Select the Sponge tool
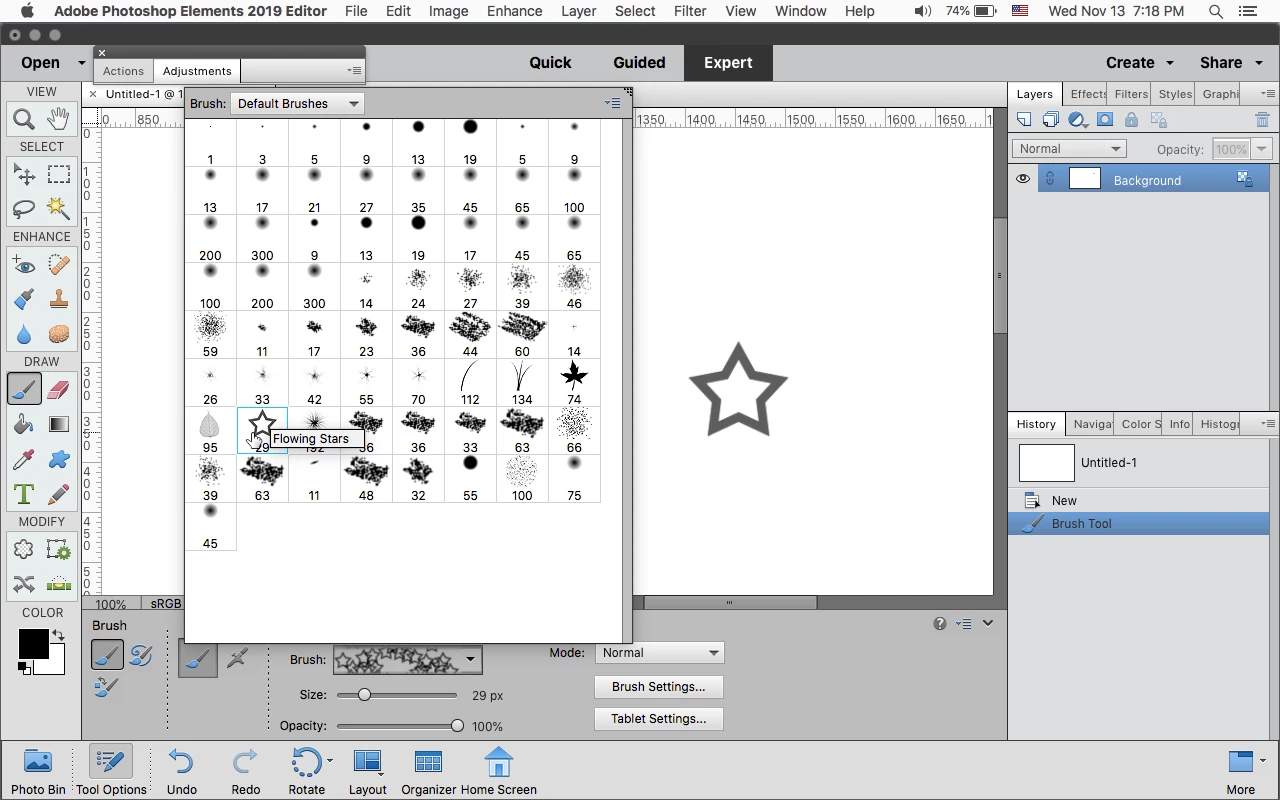This screenshot has height=800, width=1280. (59, 333)
